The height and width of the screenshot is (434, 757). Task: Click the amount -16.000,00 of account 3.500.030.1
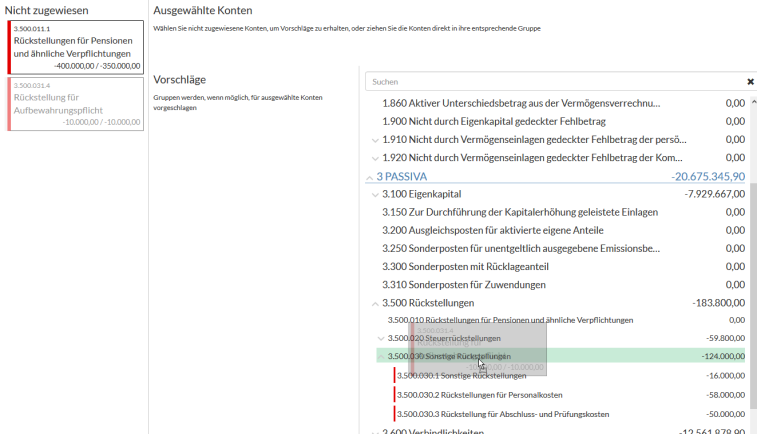(x=725, y=376)
